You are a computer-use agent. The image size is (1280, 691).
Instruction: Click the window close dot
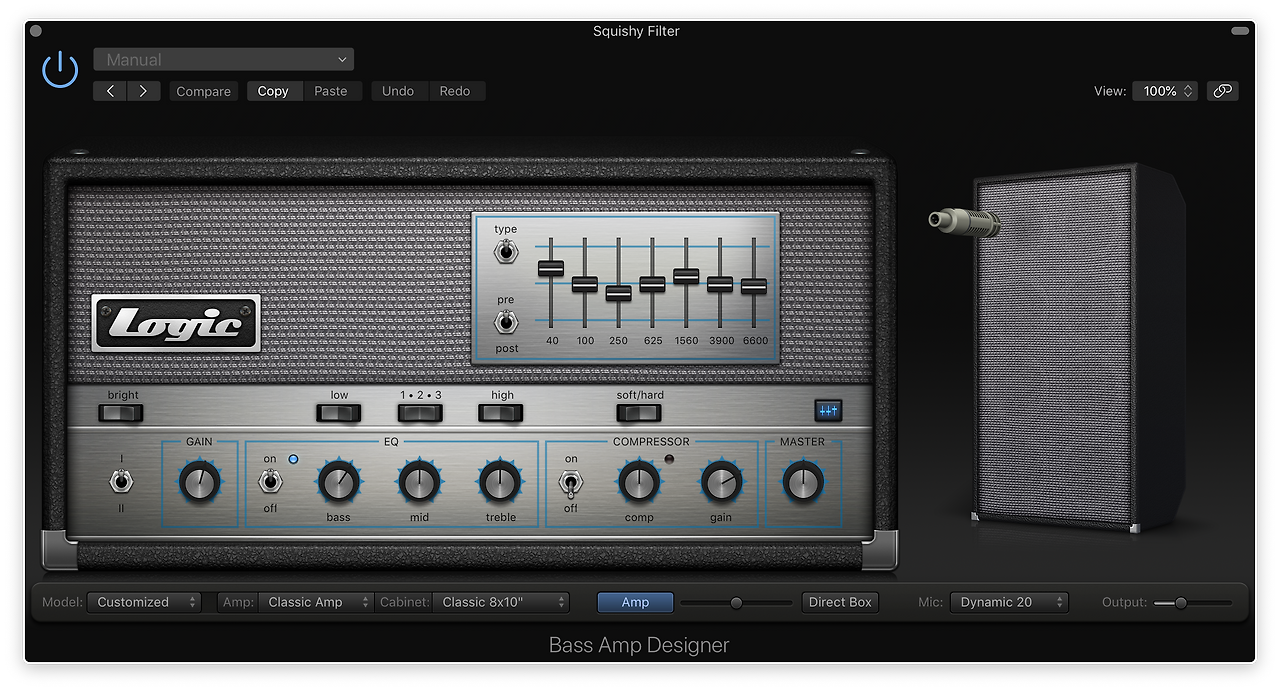(36, 31)
